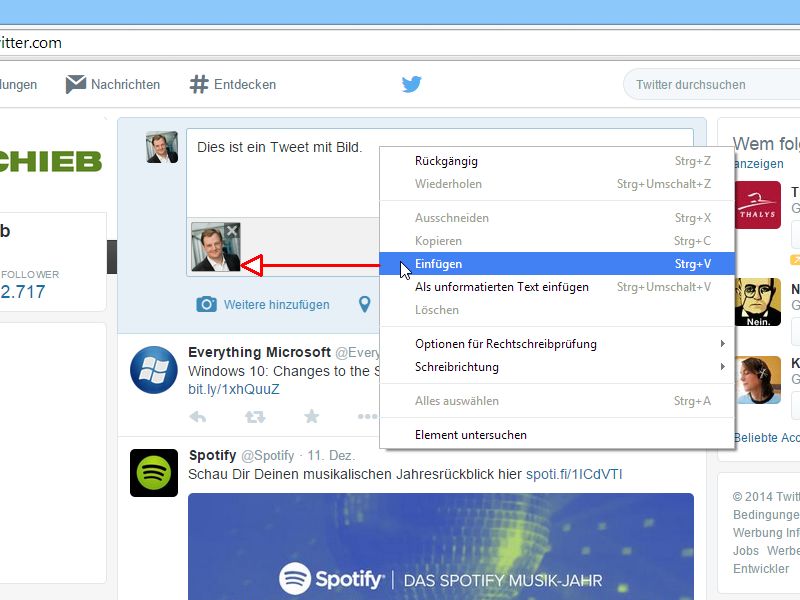Click attached photo thumbnail in tweet
Screen dimensions: 800x600
click(215, 247)
